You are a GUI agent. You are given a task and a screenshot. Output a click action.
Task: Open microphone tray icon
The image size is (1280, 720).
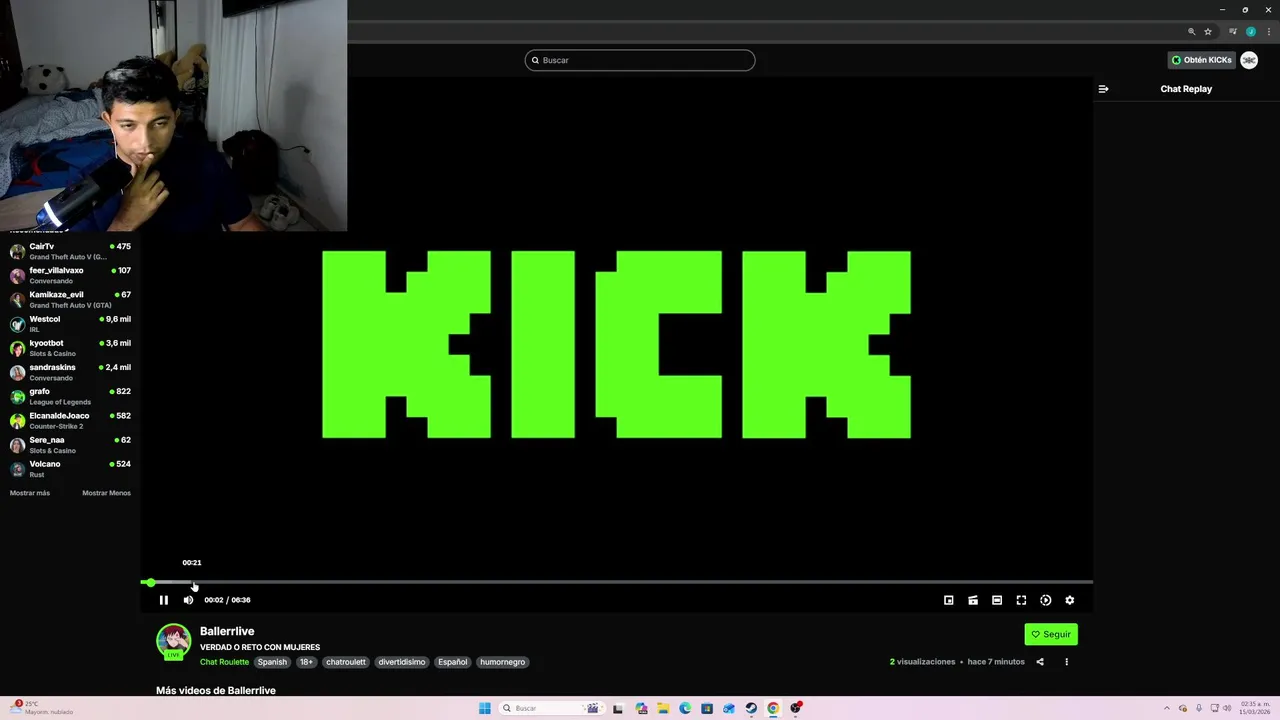[1199, 708]
